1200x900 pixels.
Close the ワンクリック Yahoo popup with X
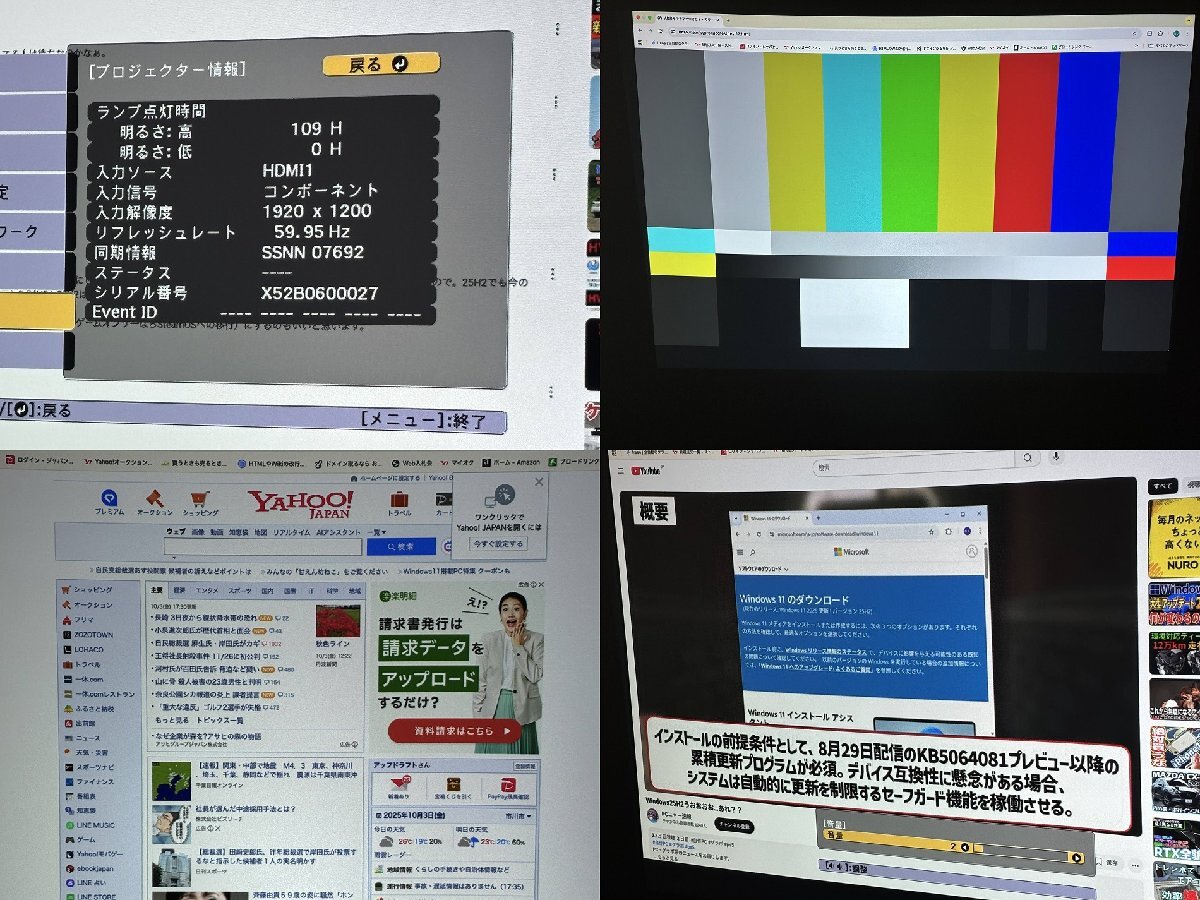[x=539, y=482]
